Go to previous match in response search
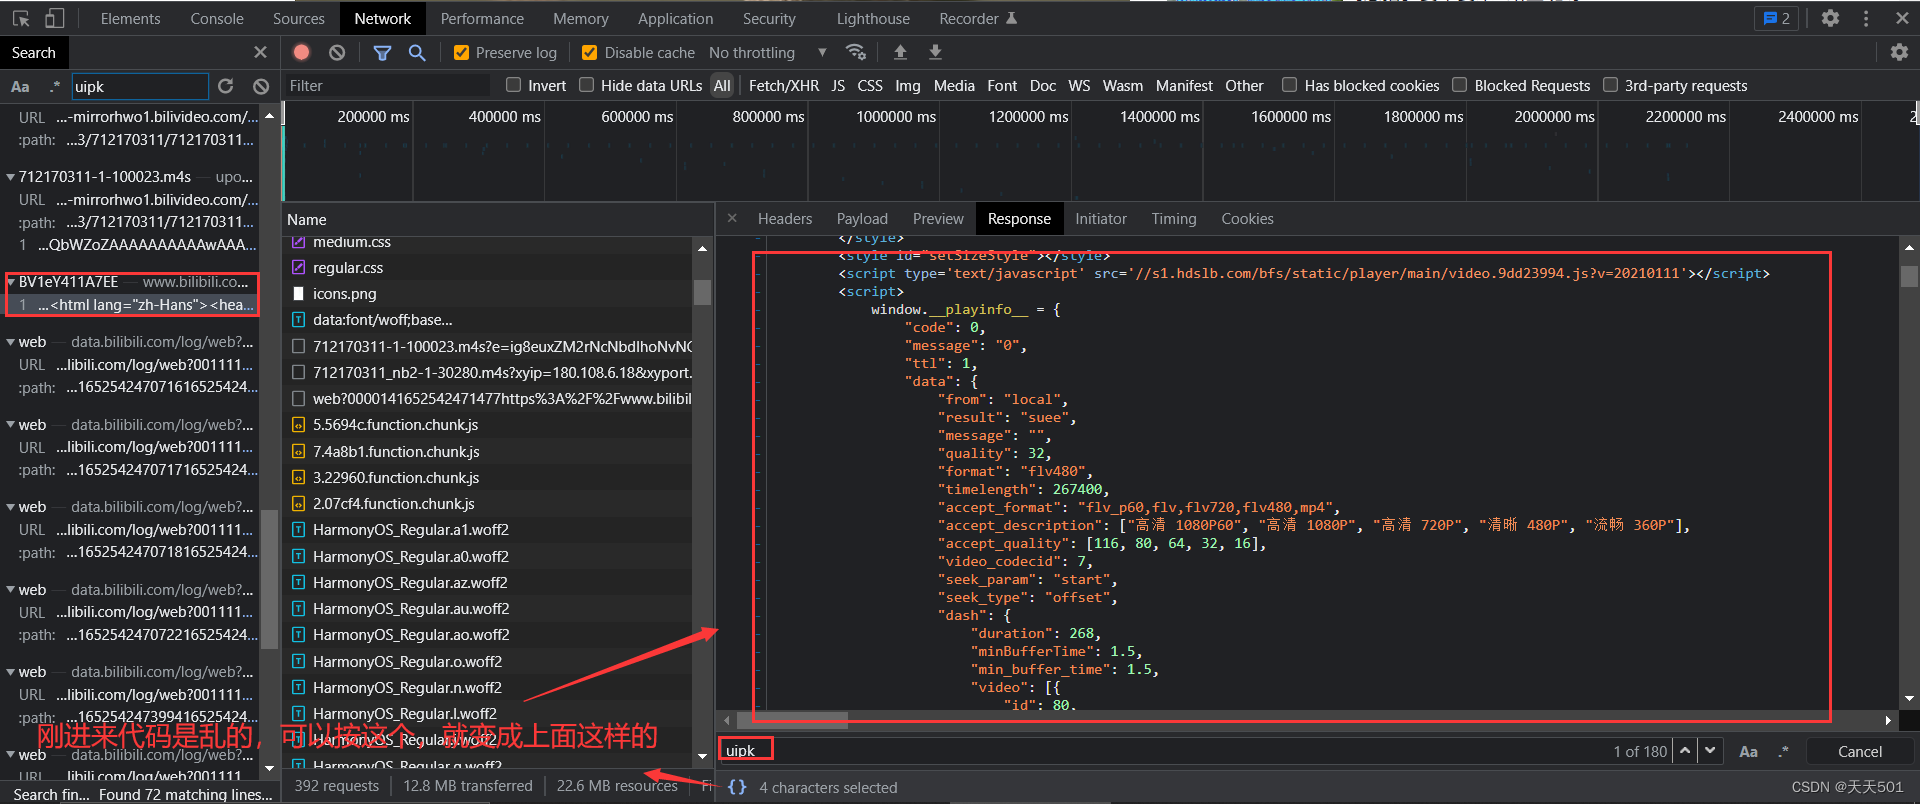This screenshot has height=804, width=1920. (x=1685, y=751)
